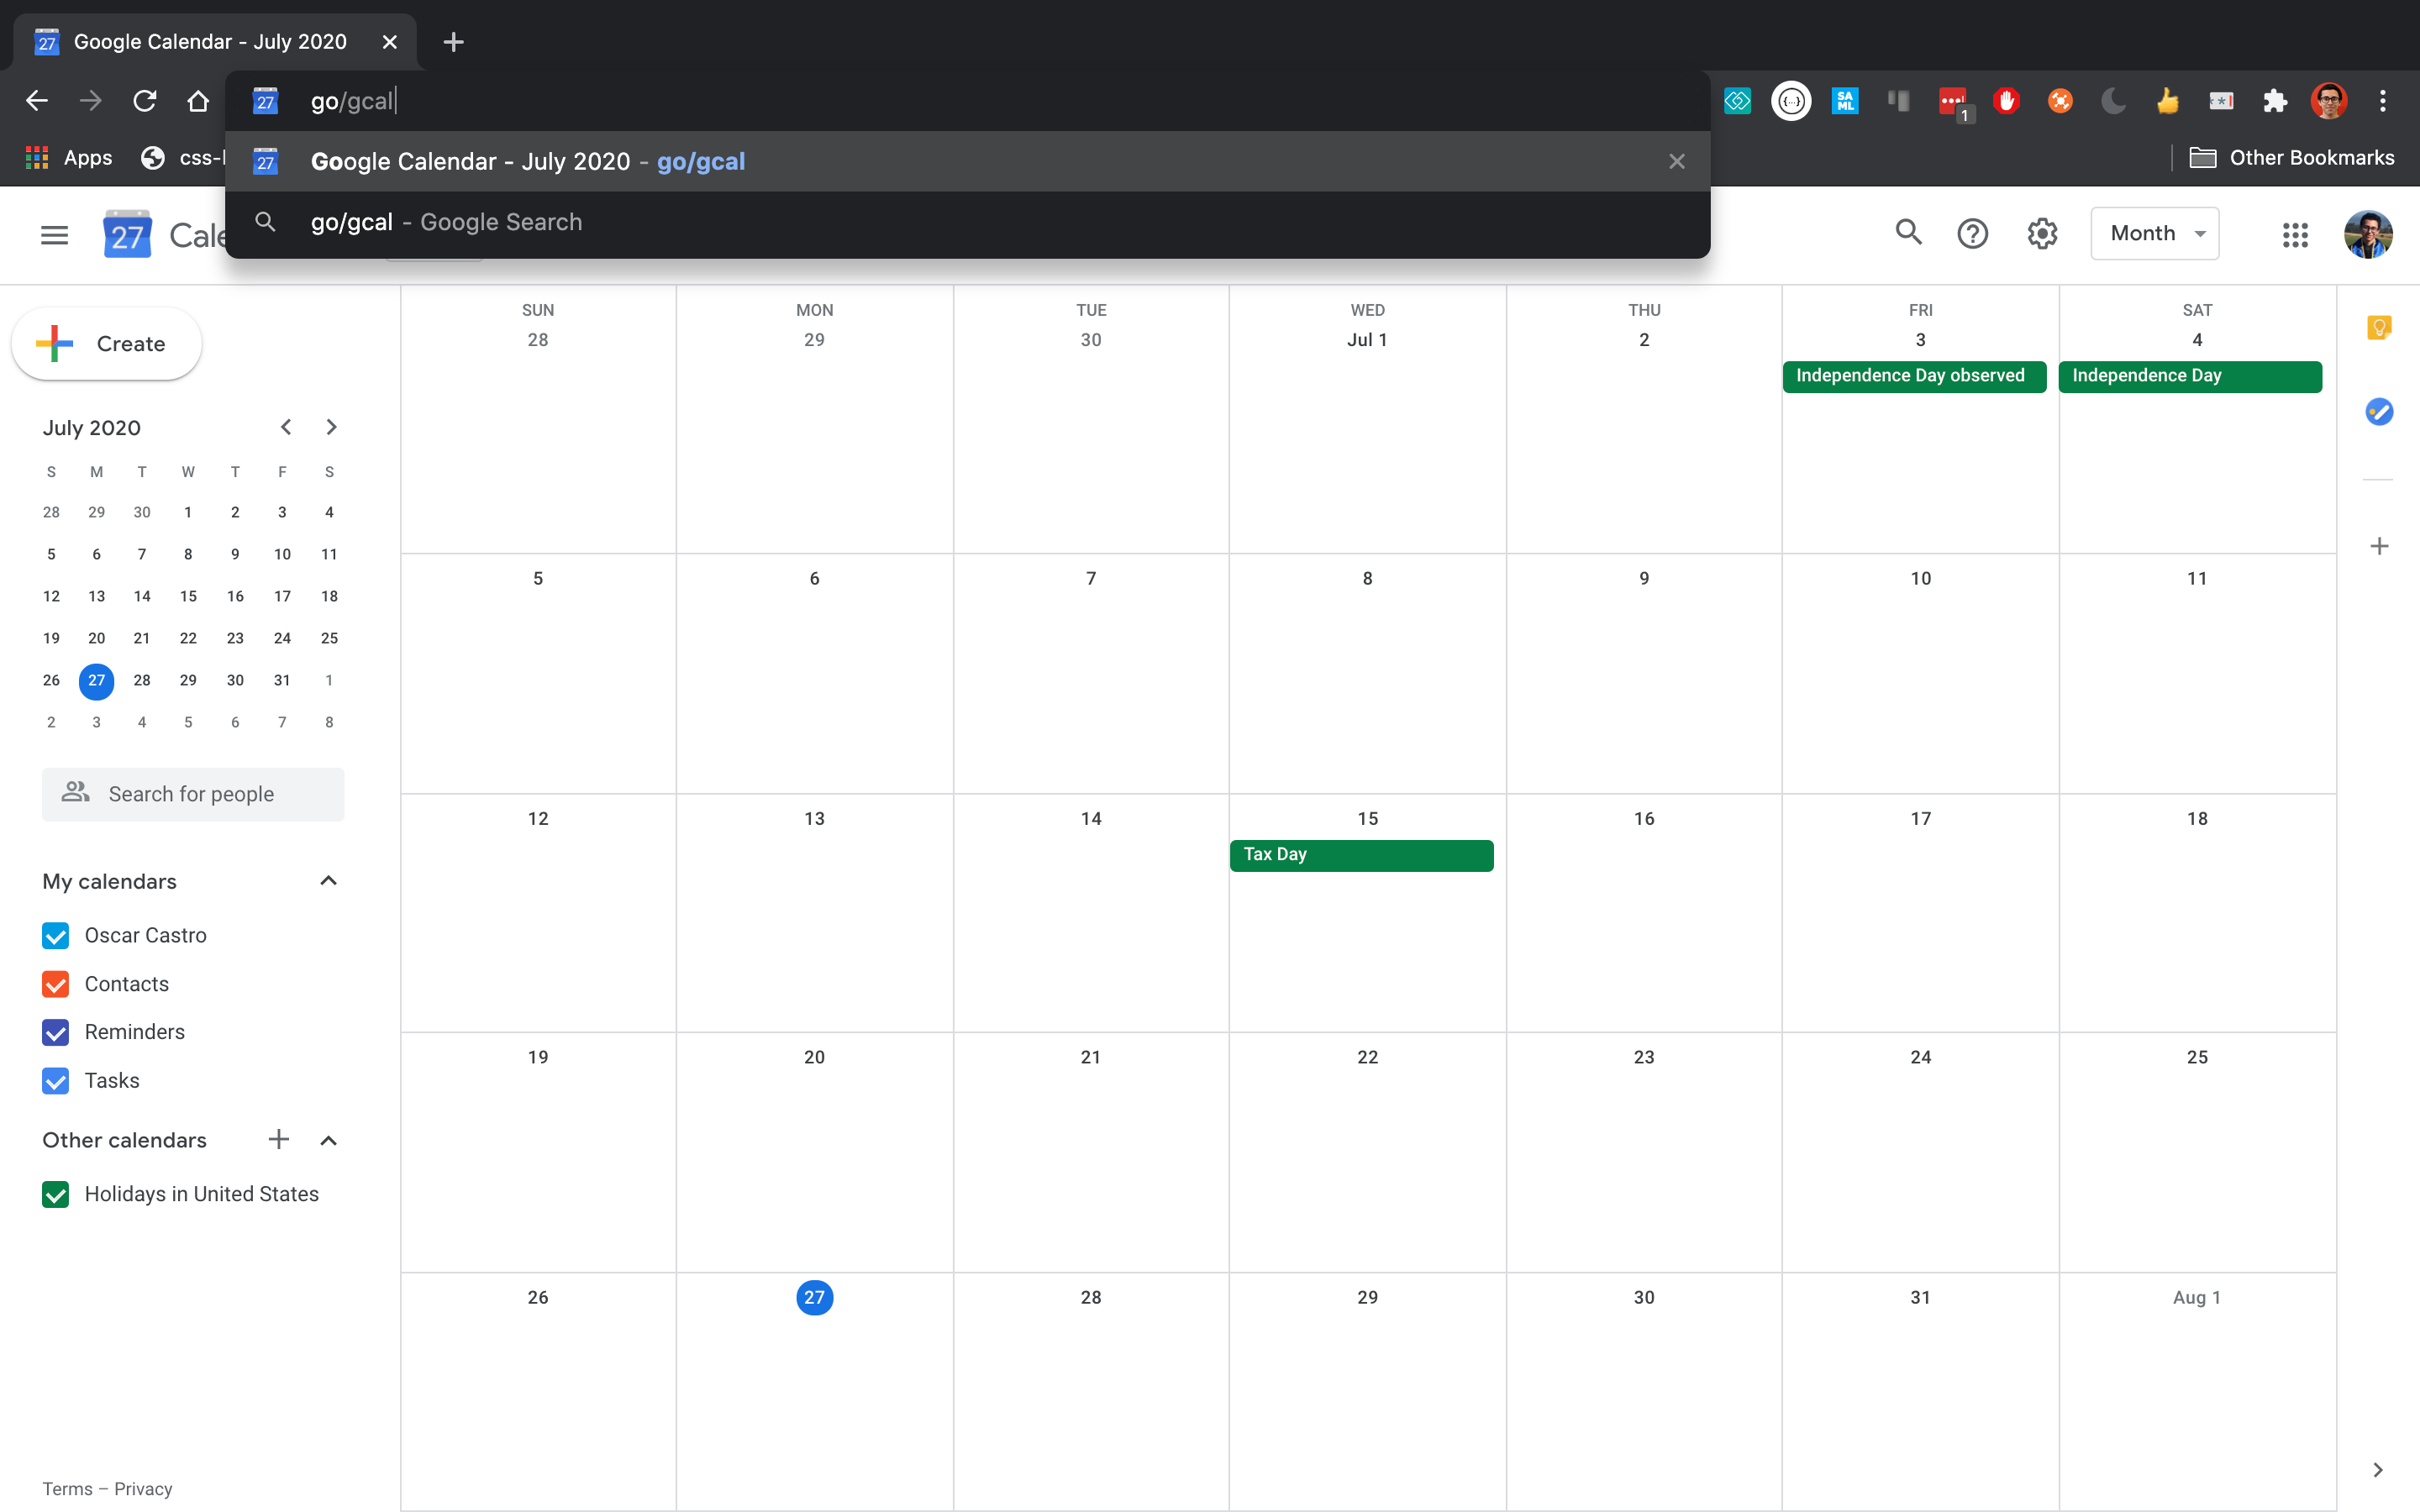Open the Month view dropdown

[2154, 233]
